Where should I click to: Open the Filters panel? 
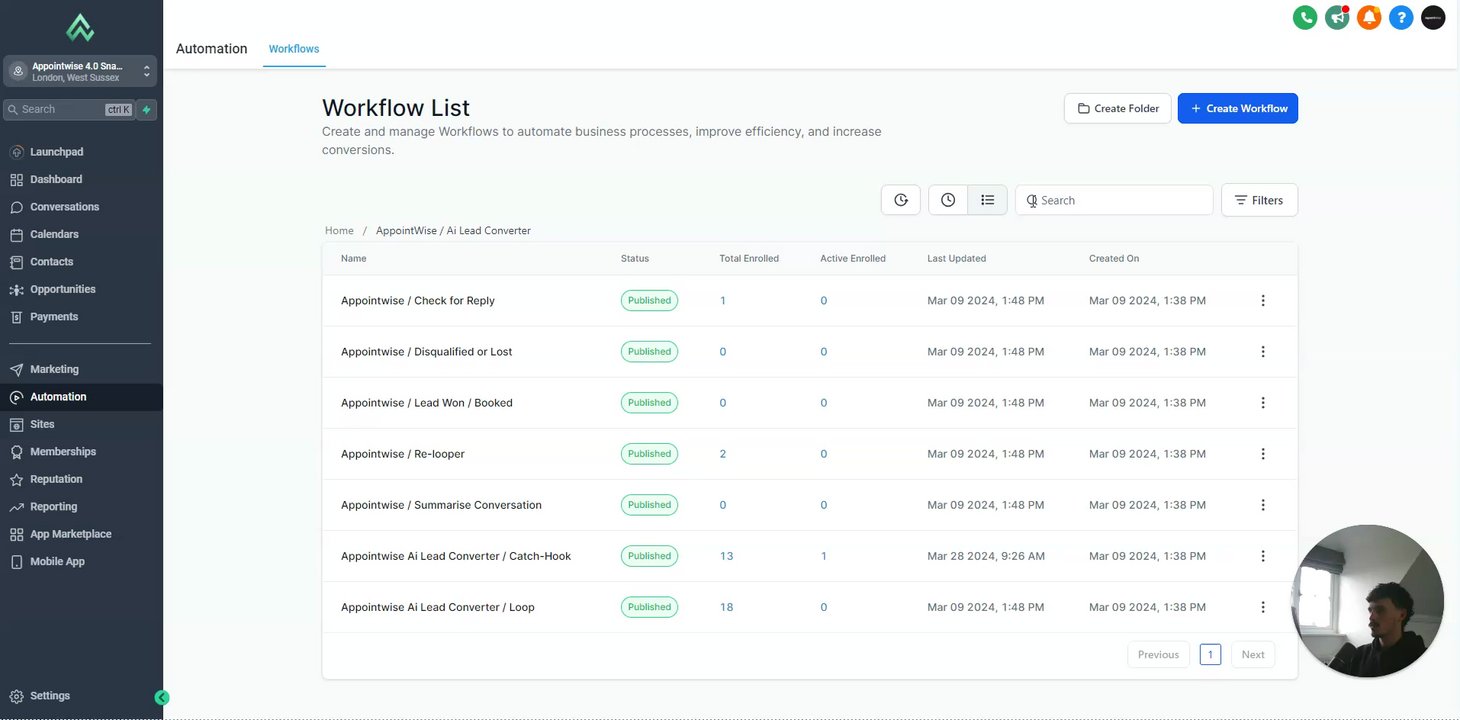(1259, 200)
